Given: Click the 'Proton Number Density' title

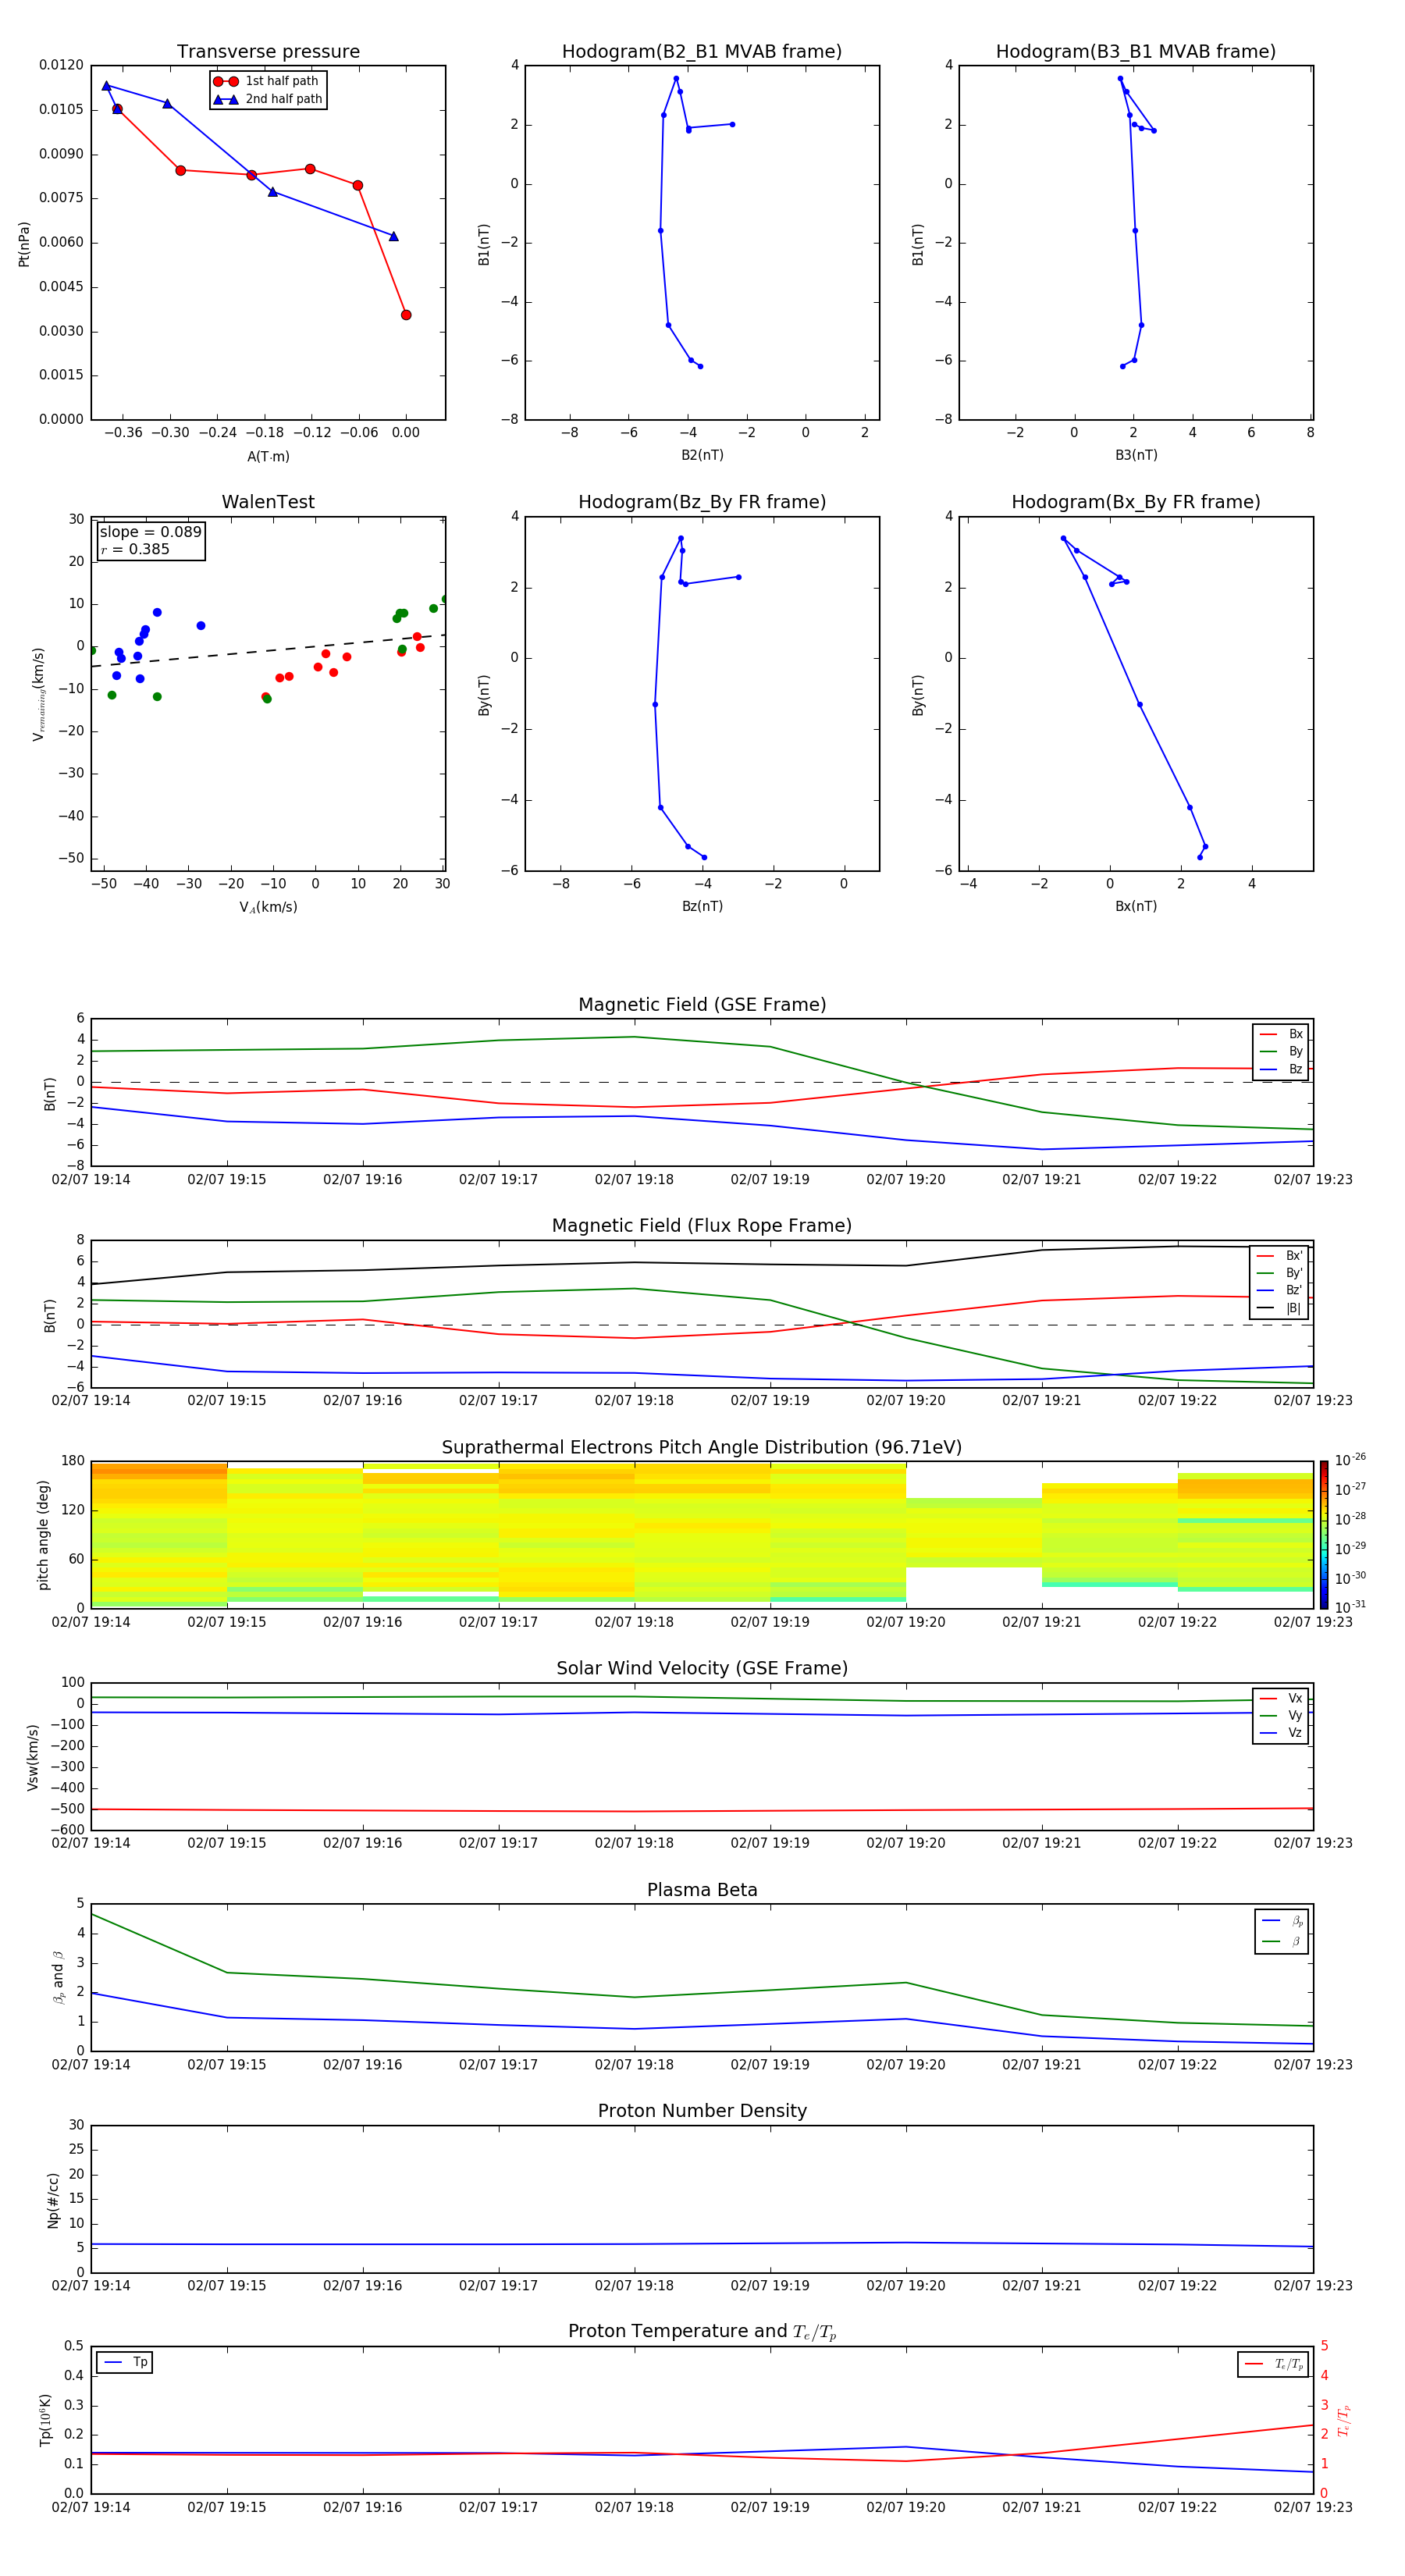Looking at the screenshot, I should click(702, 2111).
